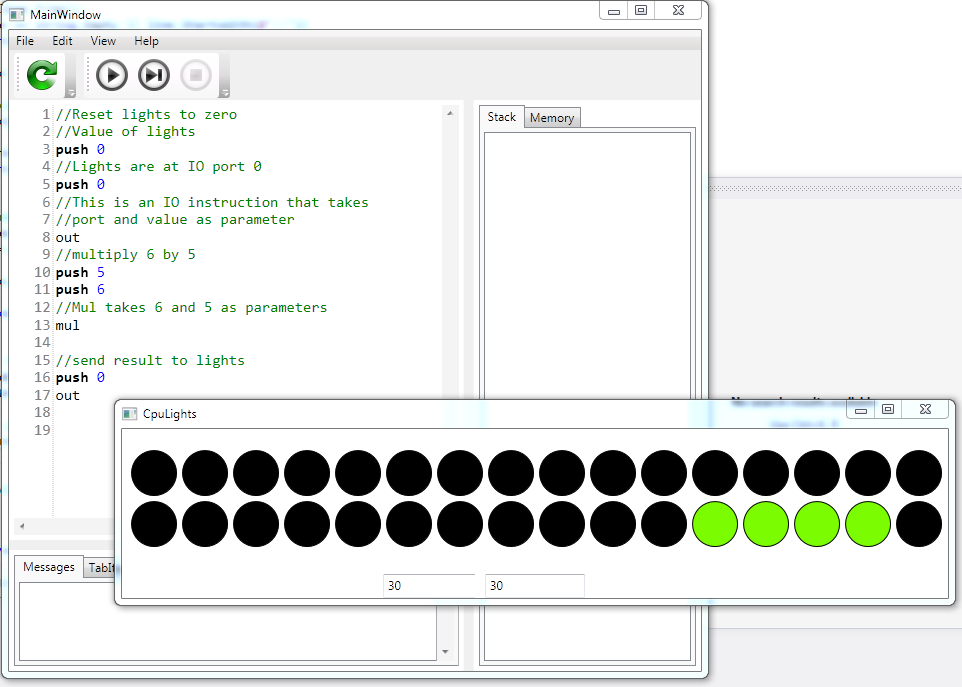
Task: Click last lit green light before final black light
Action: (868, 524)
